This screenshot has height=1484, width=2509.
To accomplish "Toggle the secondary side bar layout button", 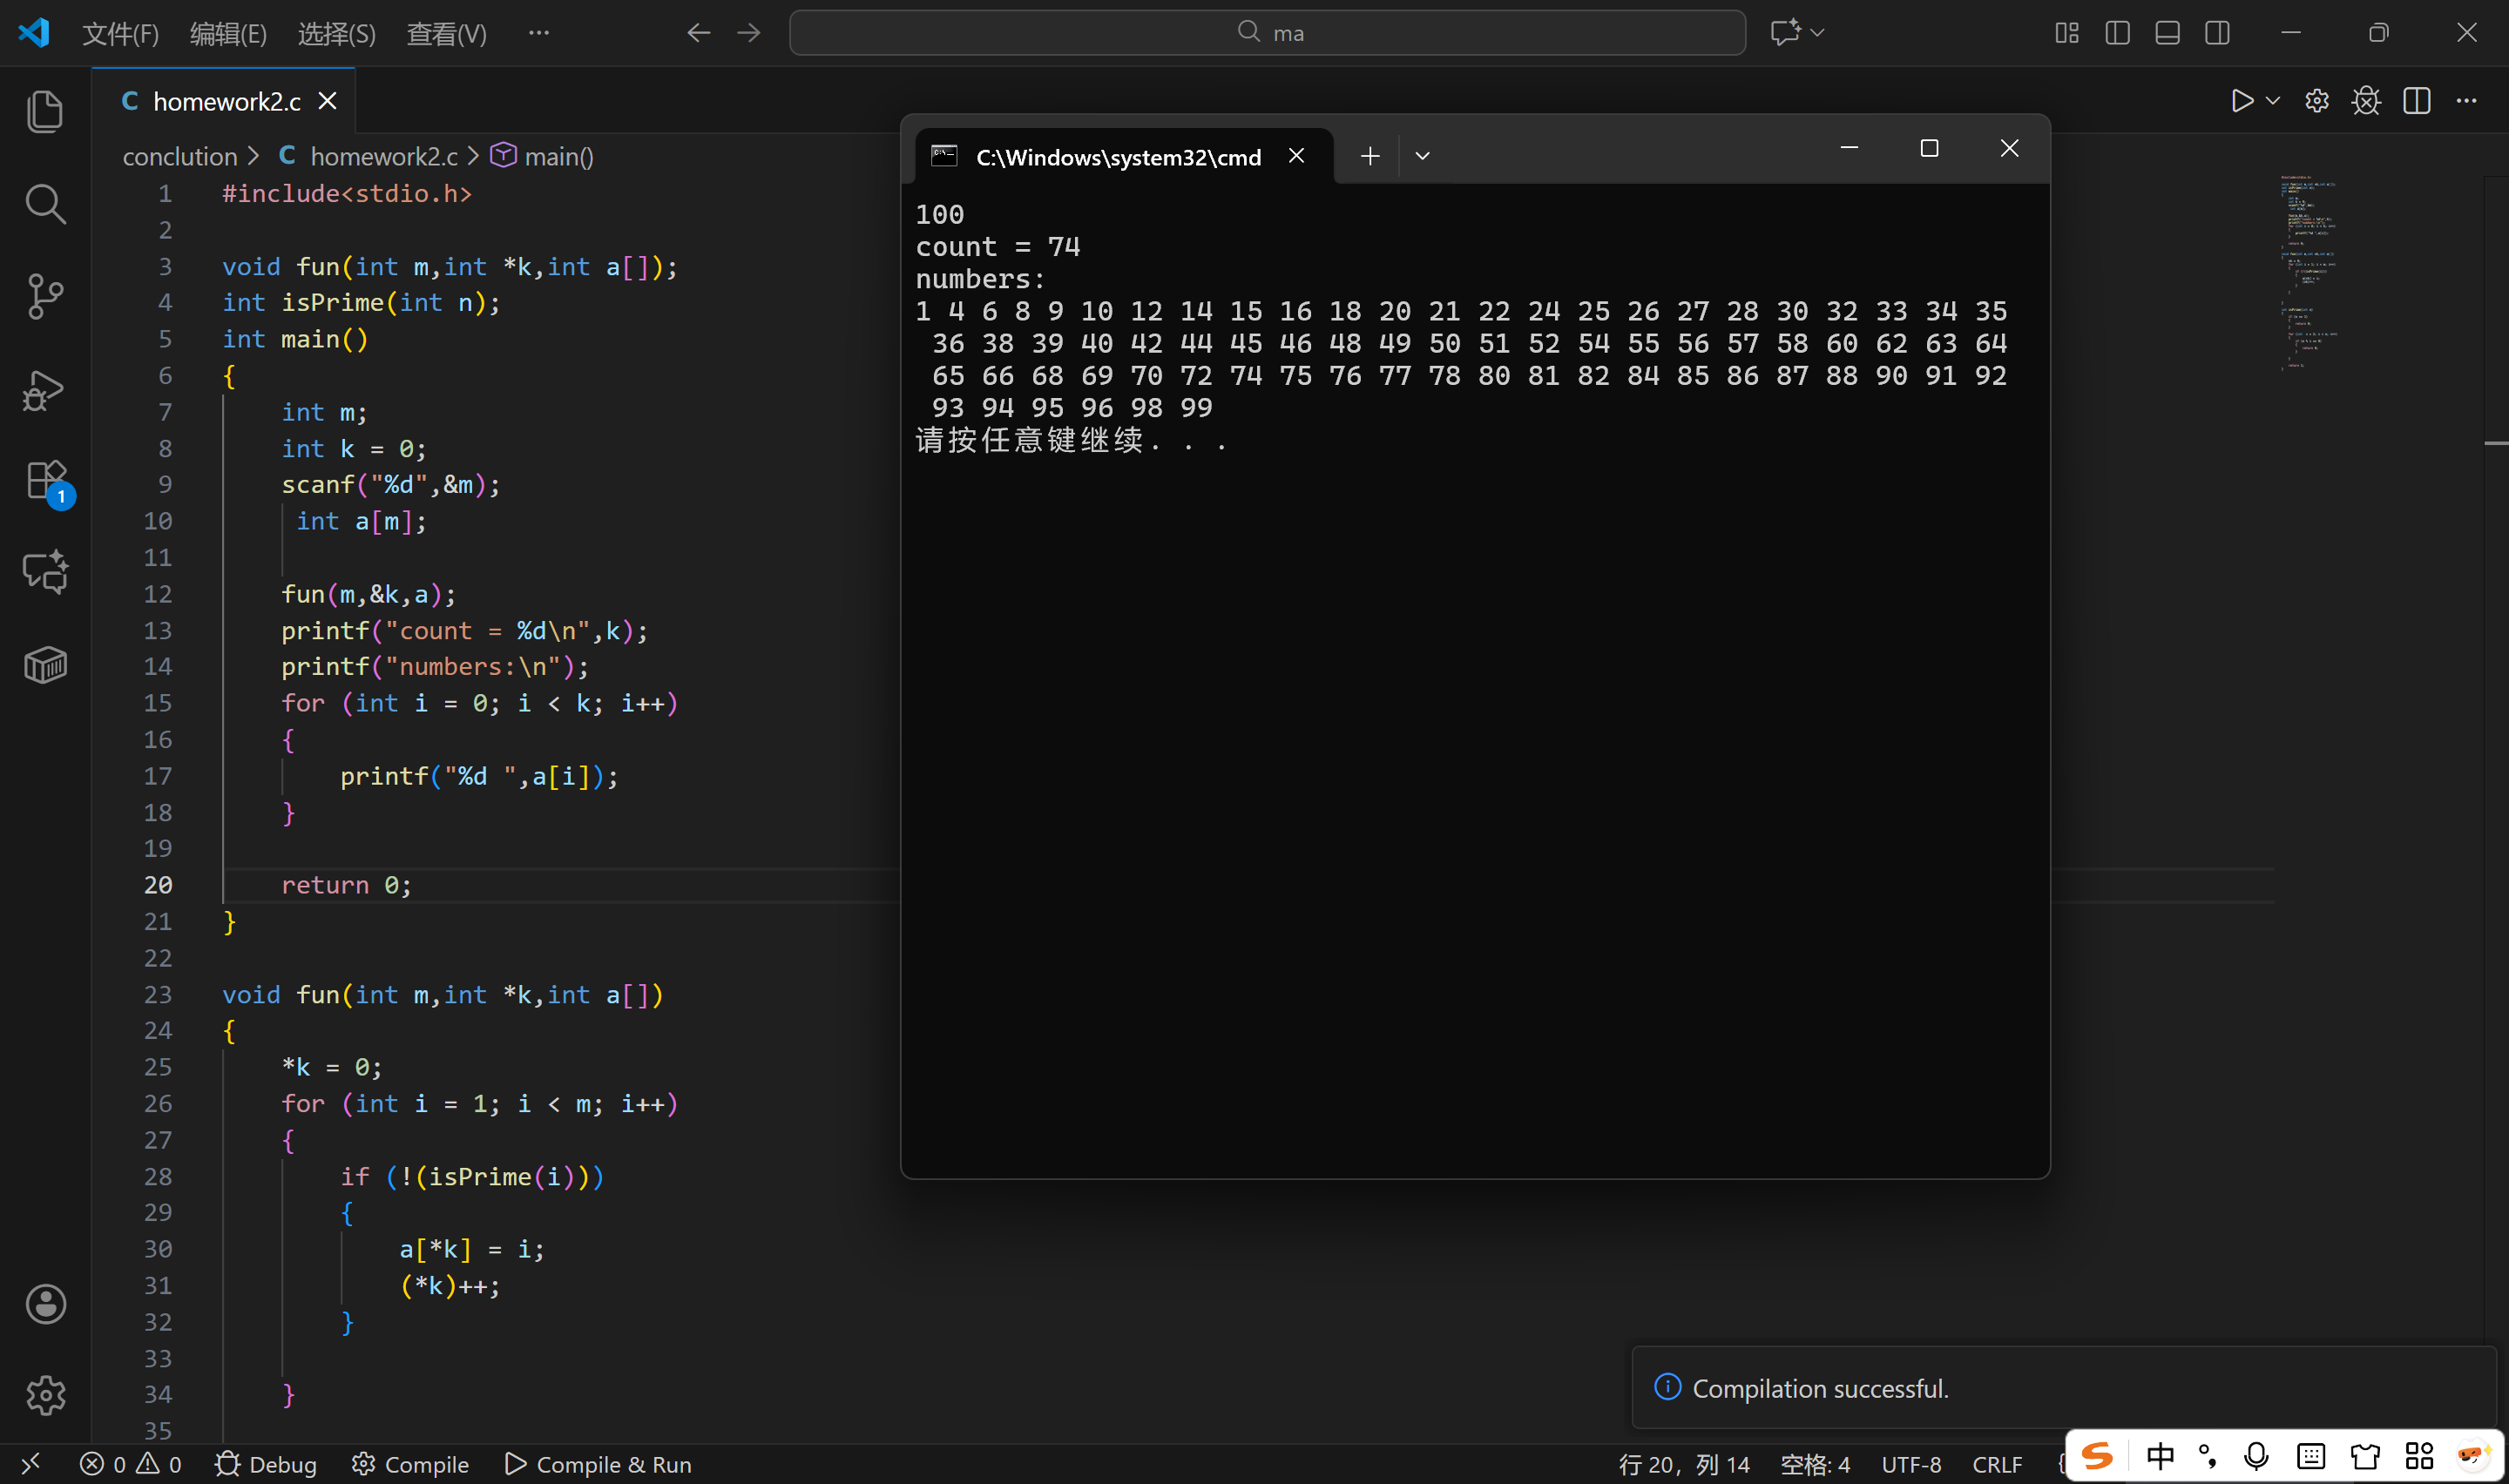I will click(x=2217, y=33).
